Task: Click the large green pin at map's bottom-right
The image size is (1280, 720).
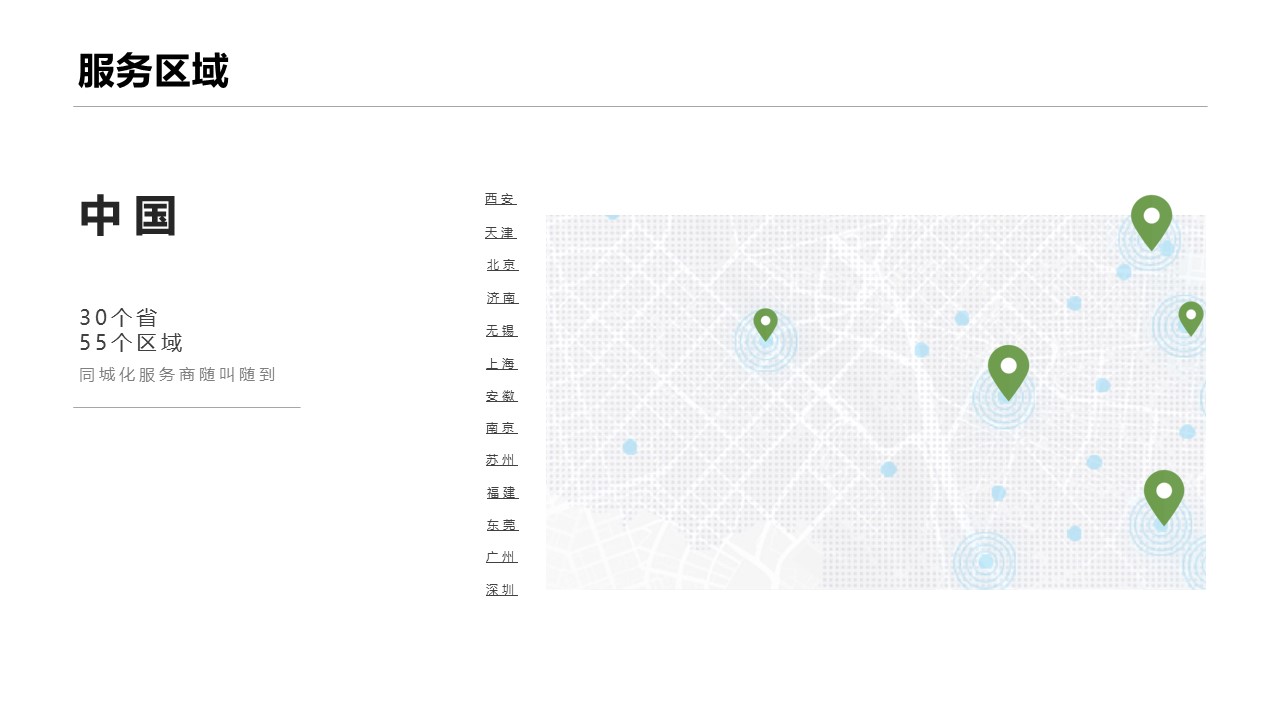Action: (1164, 497)
